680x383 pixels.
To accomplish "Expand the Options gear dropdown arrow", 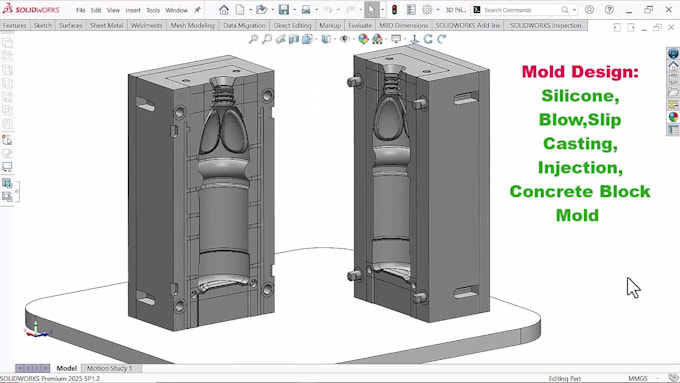I will click(438, 10).
